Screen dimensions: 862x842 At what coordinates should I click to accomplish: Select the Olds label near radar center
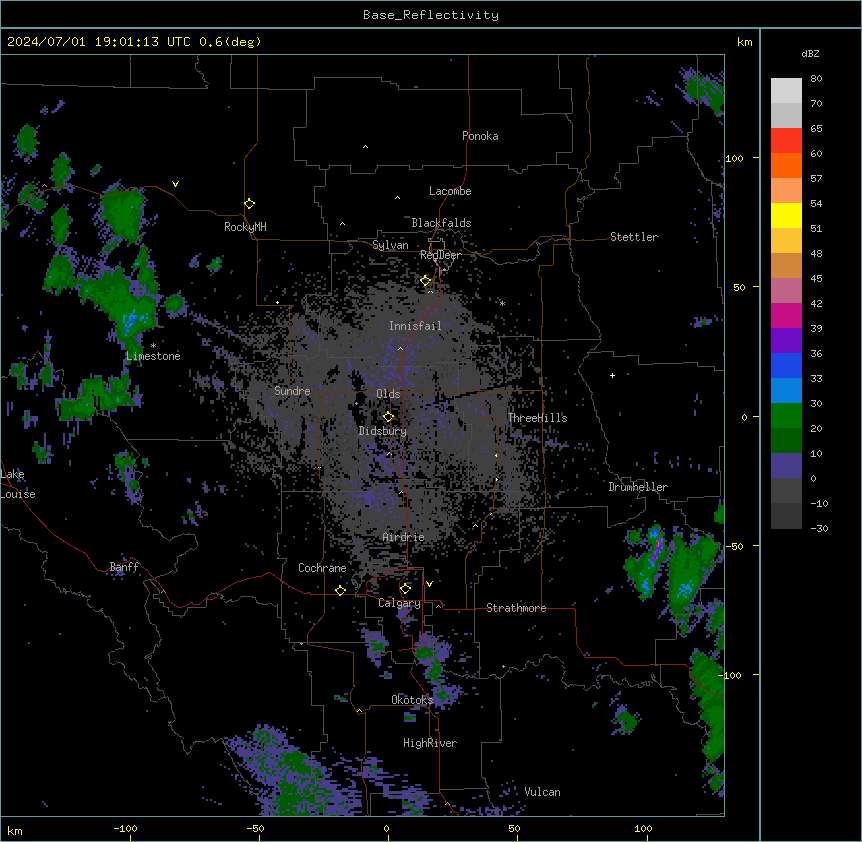(388, 394)
